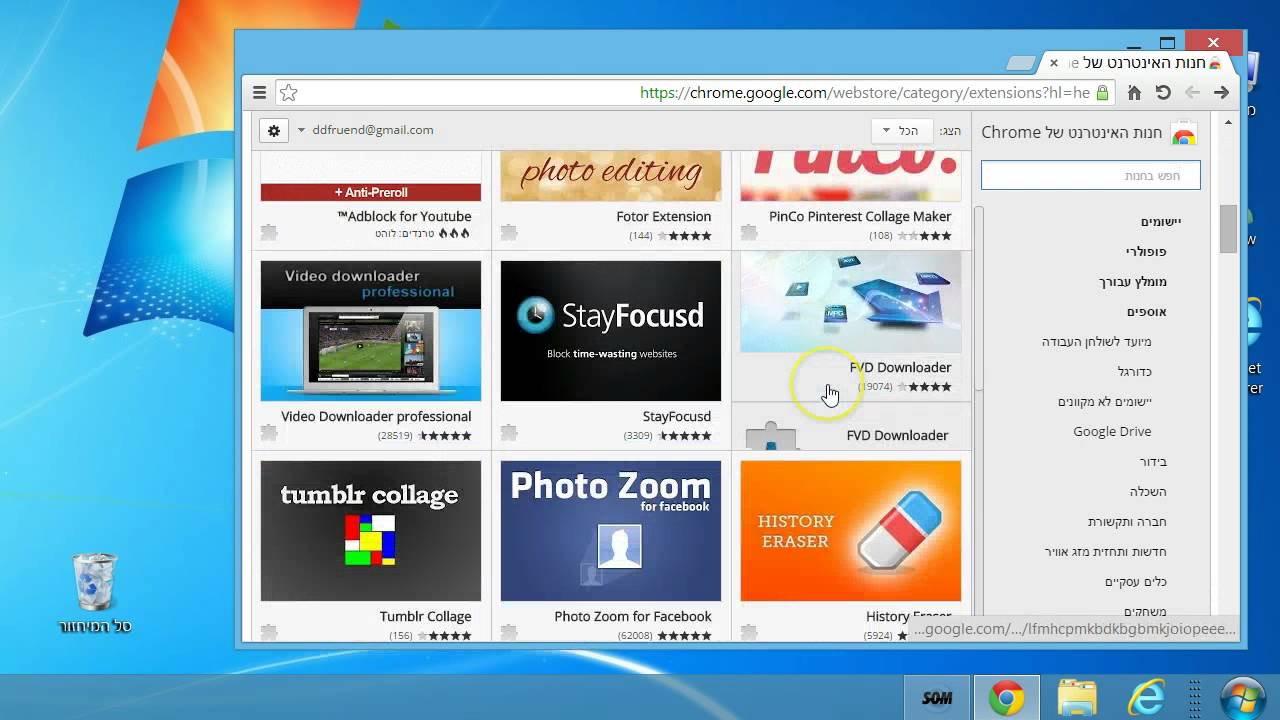Click the green padlock security icon
Image resolution: width=1280 pixels, height=720 pixels.
(x=1102, y=93)
